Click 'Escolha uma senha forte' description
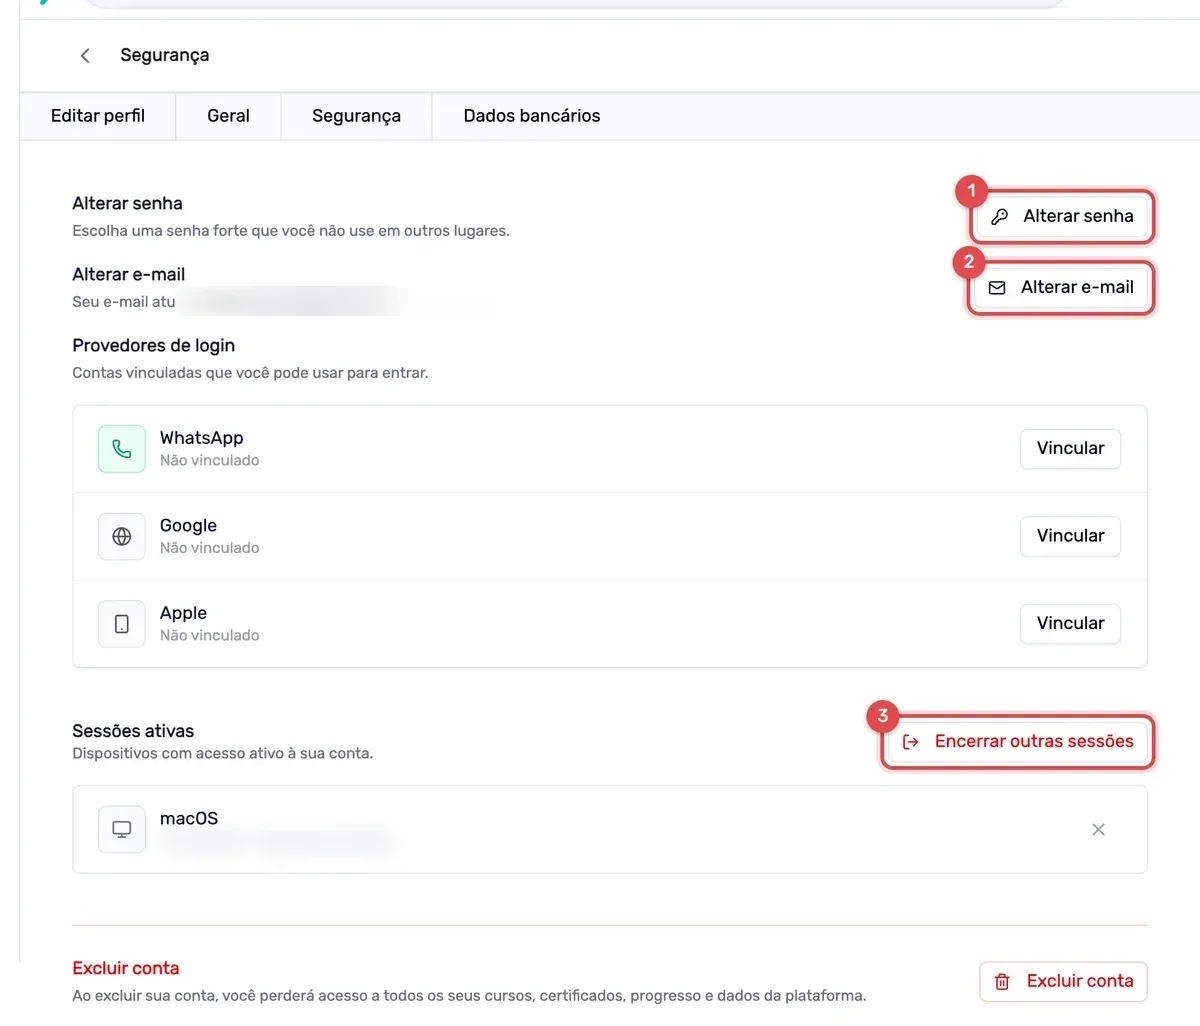This screenshot has height=1026, width=1200. 291,231
